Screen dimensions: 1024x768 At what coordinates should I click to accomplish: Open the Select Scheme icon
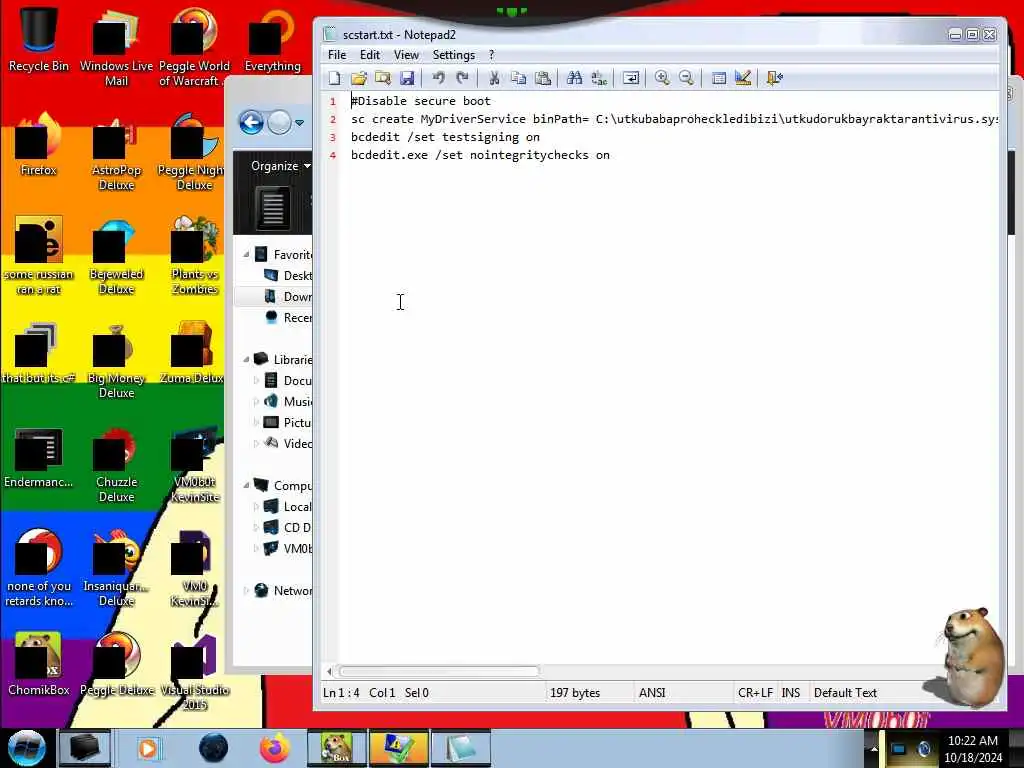pos(719,78)
